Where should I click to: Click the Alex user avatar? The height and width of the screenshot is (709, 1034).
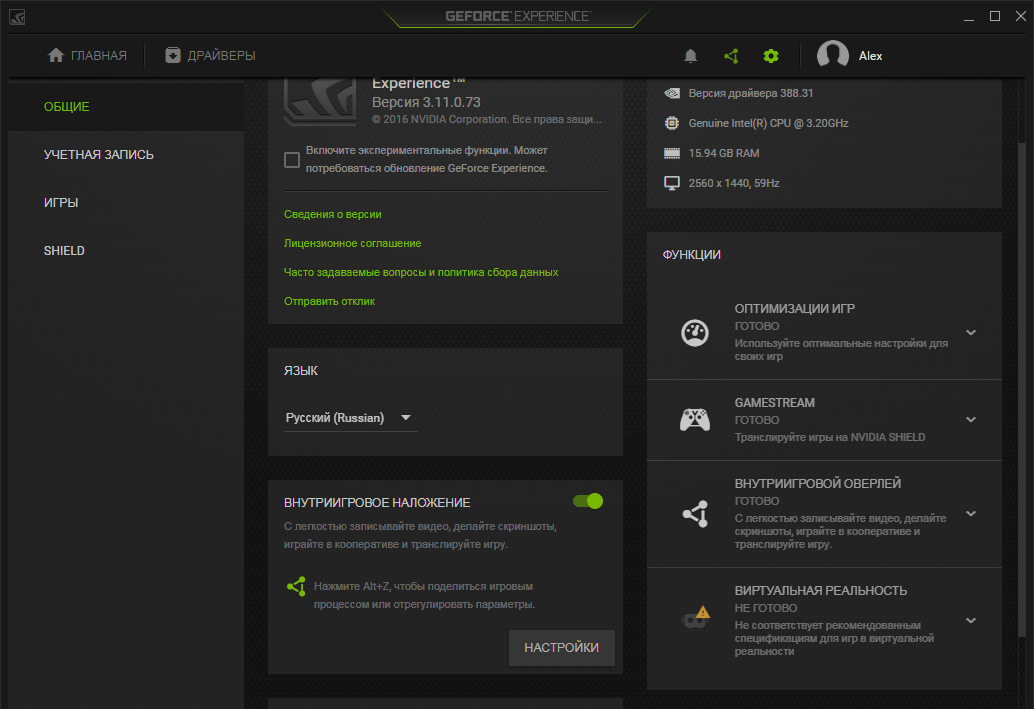tap(832, 55)
